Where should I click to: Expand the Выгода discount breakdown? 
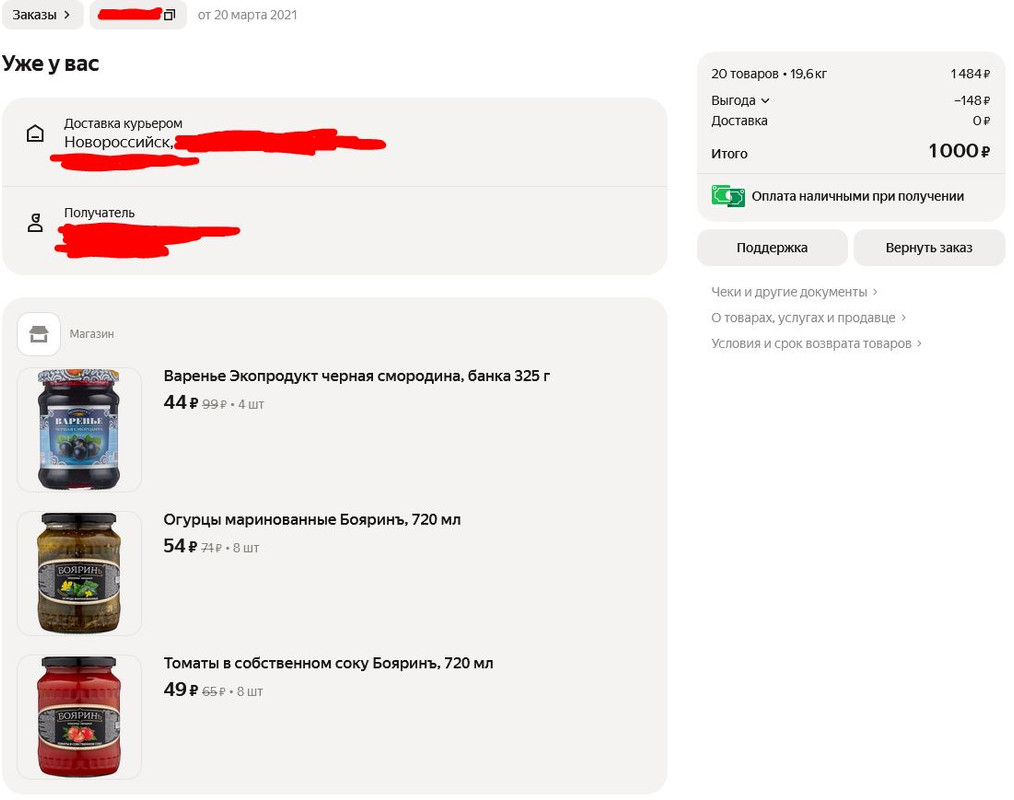(x=740, y=100)
